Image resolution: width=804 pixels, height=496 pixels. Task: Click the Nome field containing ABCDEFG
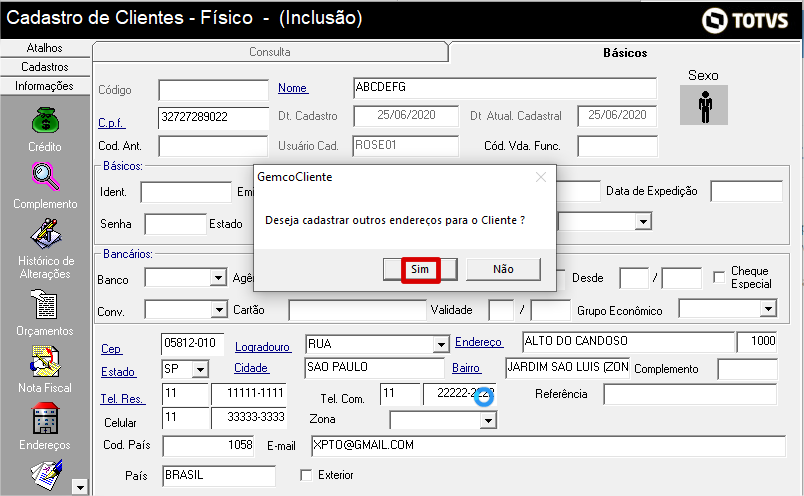(x=505, y=88)
